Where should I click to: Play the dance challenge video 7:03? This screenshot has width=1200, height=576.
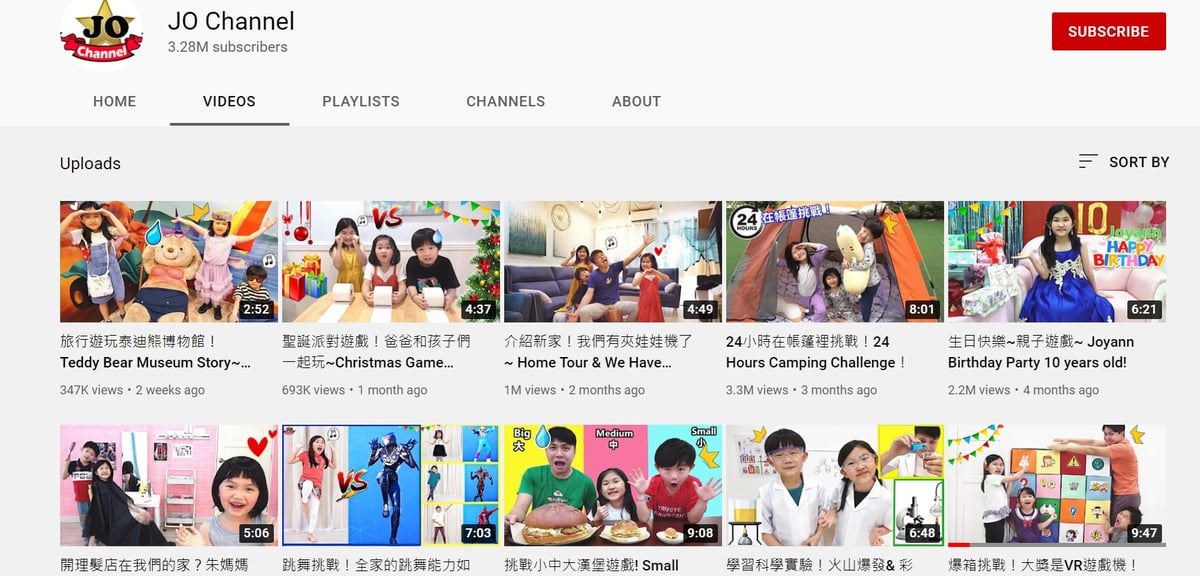point(391,485)
